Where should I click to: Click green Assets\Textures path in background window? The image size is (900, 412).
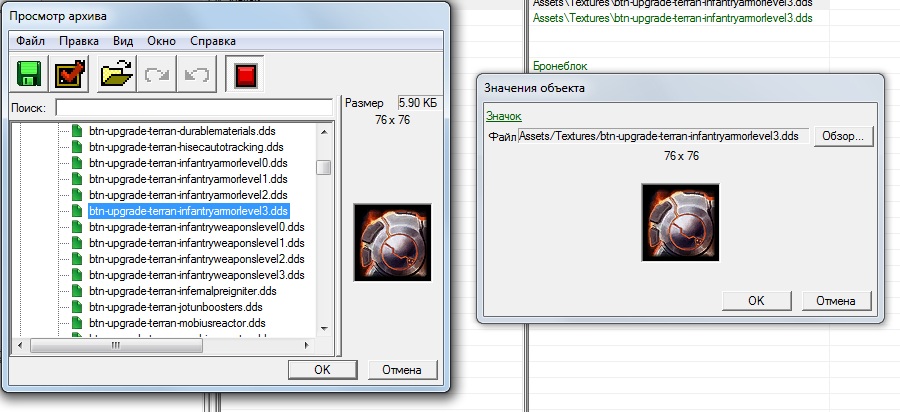pyautogui.click(x=673, y=18)
